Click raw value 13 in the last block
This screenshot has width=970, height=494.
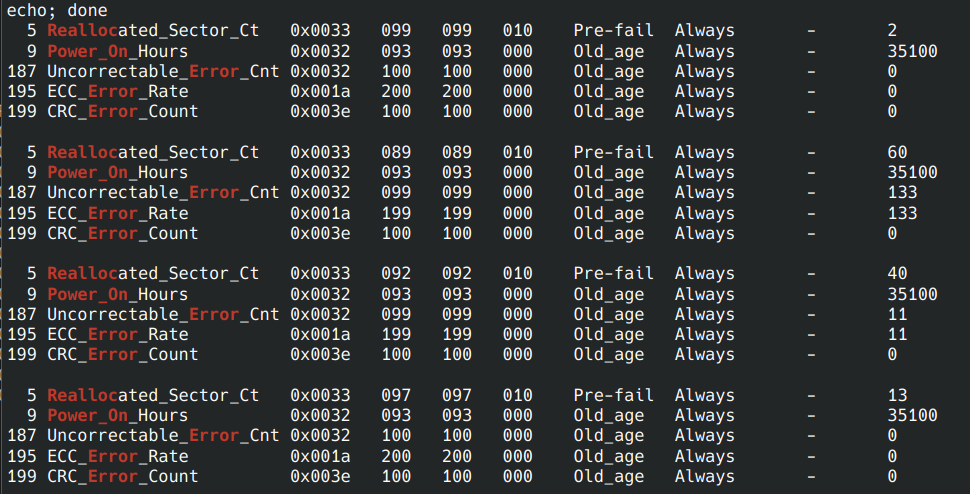click(x=897, y=395)
